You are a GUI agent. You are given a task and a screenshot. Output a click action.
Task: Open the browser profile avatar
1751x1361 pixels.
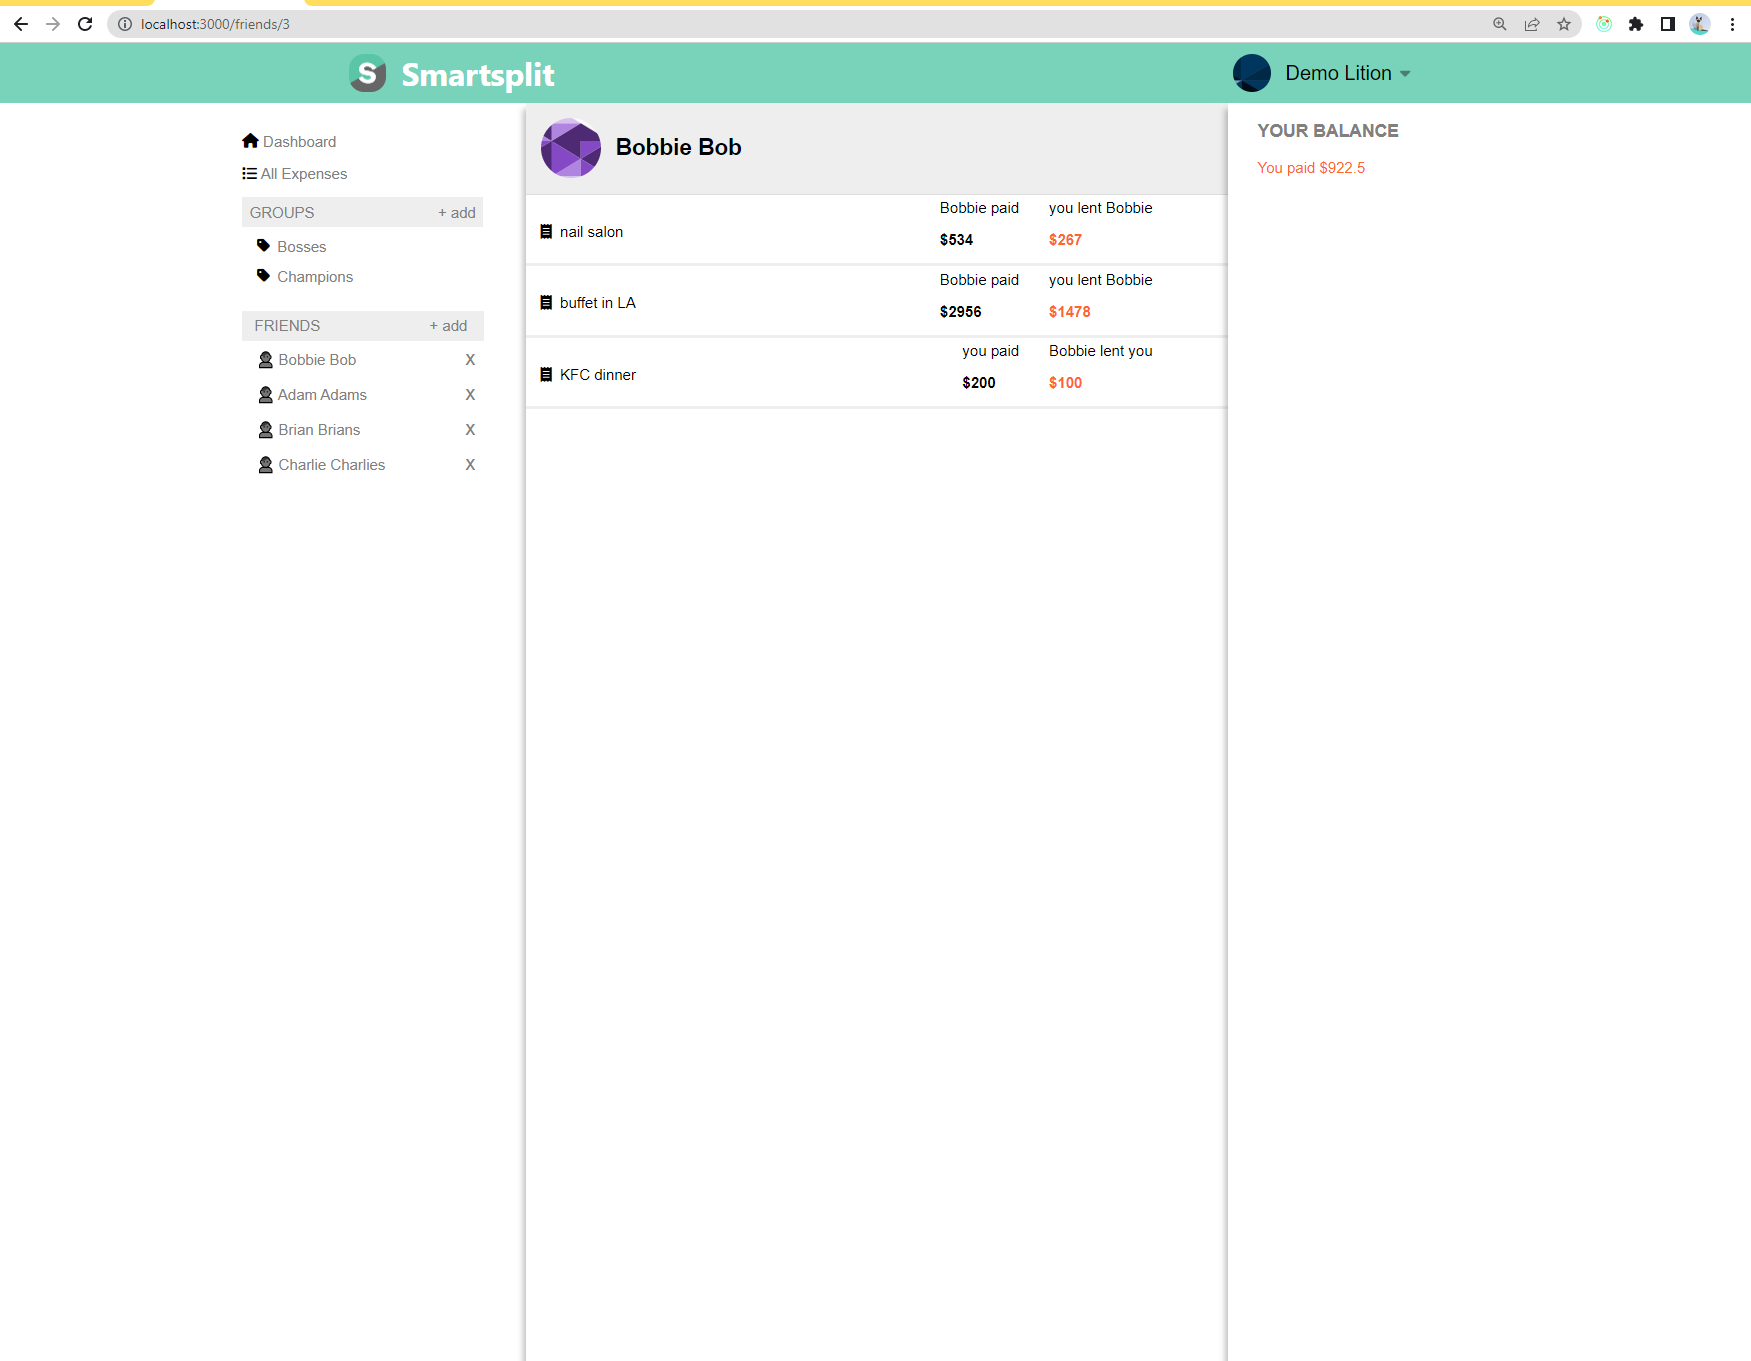[x=1700, y=24]
